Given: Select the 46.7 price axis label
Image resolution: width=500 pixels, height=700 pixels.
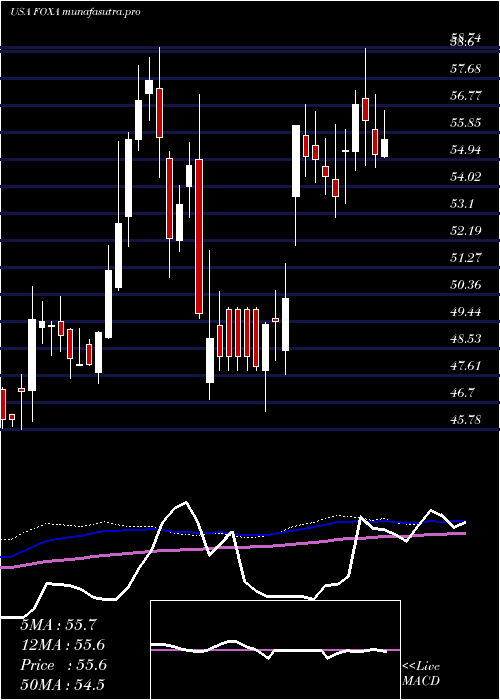Looking at the screenshot, I should 462,392.
